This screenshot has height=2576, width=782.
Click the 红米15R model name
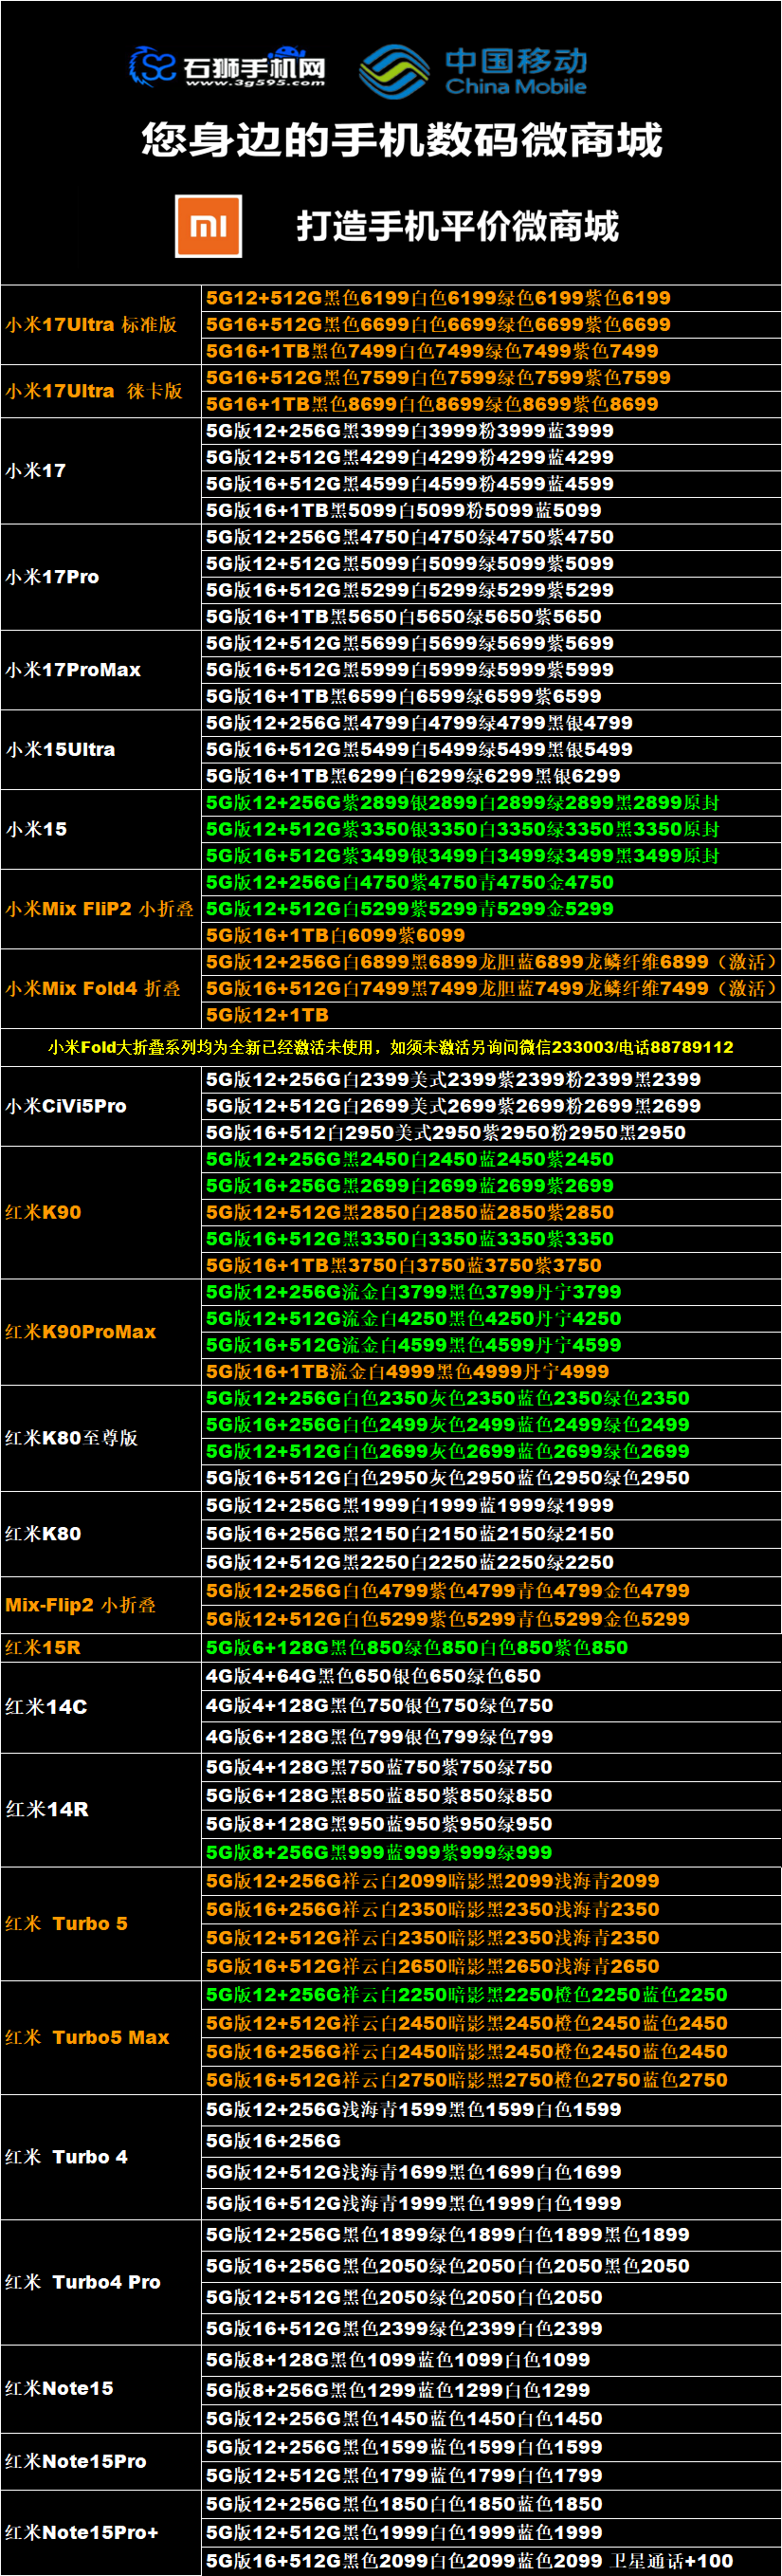tap(43, 1647)
